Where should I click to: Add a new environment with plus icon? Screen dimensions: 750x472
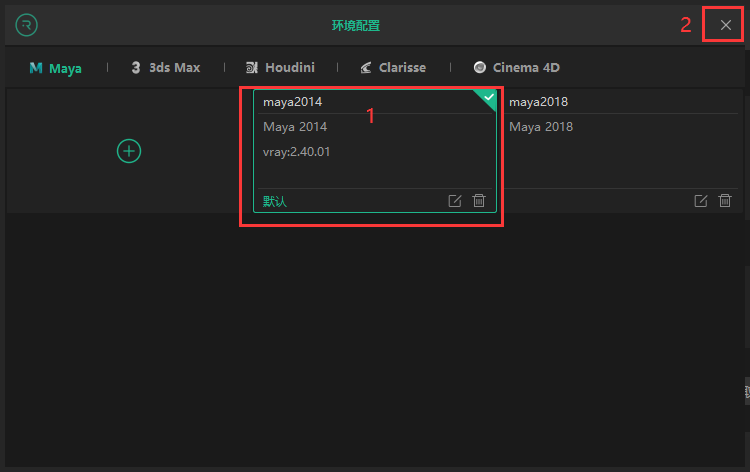pyautogui.click(x=129, y=151)
